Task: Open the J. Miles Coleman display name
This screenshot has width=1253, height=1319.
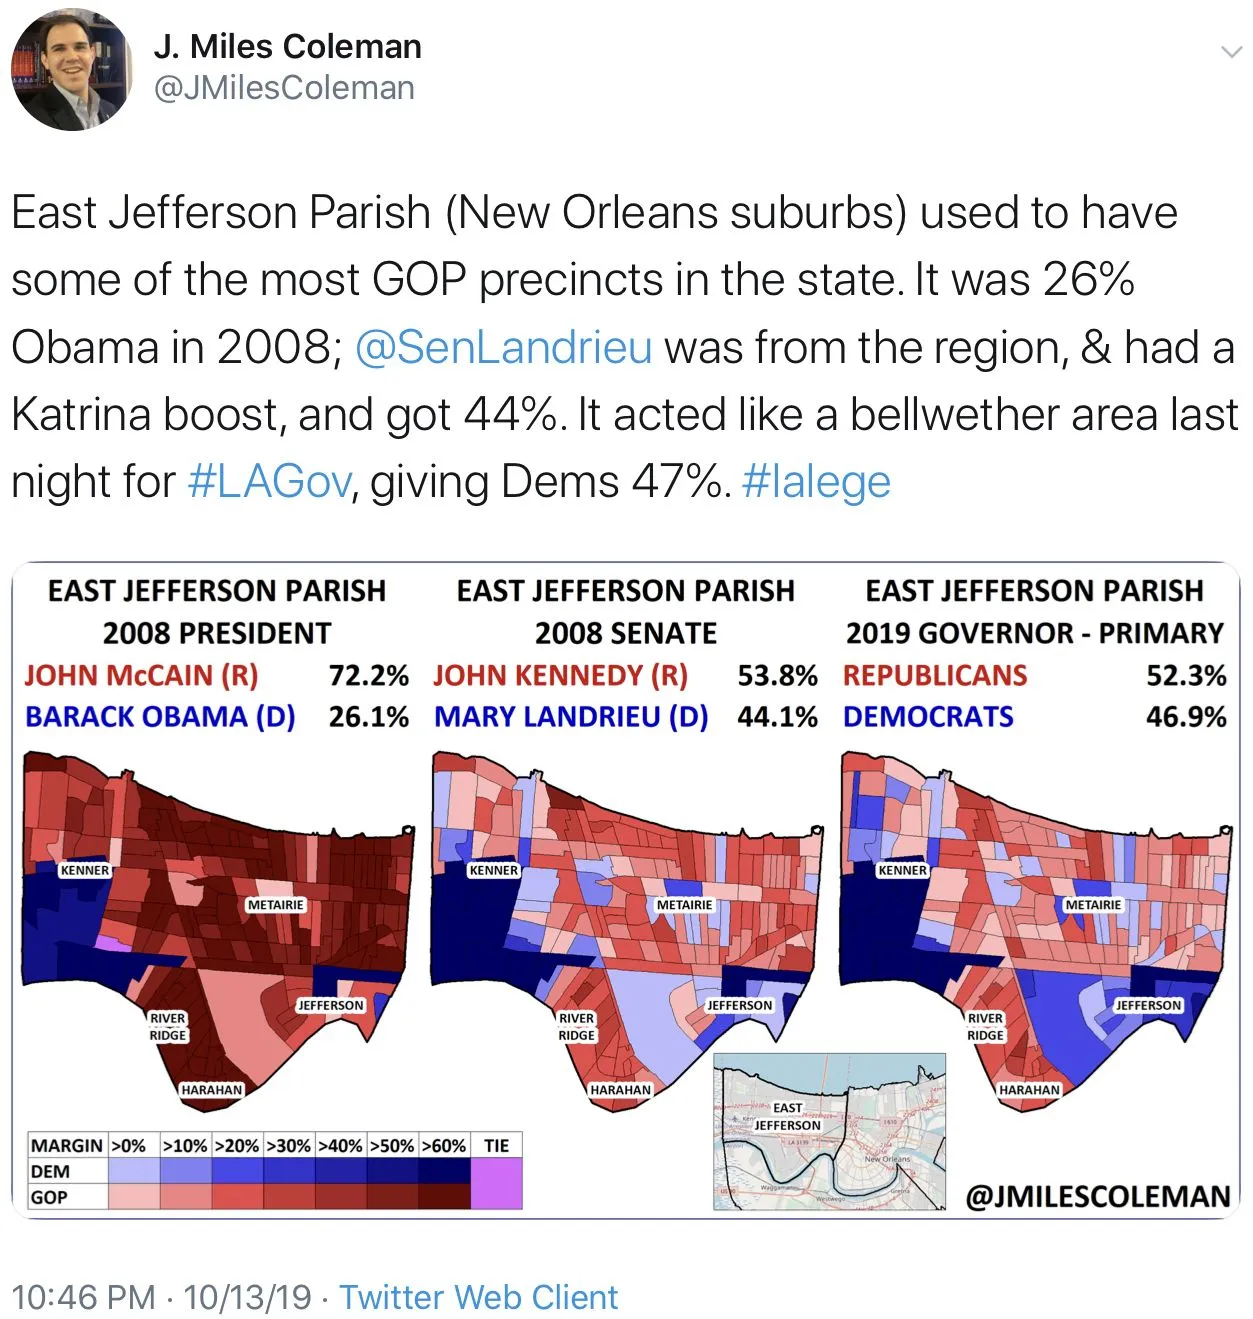Action: (287, 46)
